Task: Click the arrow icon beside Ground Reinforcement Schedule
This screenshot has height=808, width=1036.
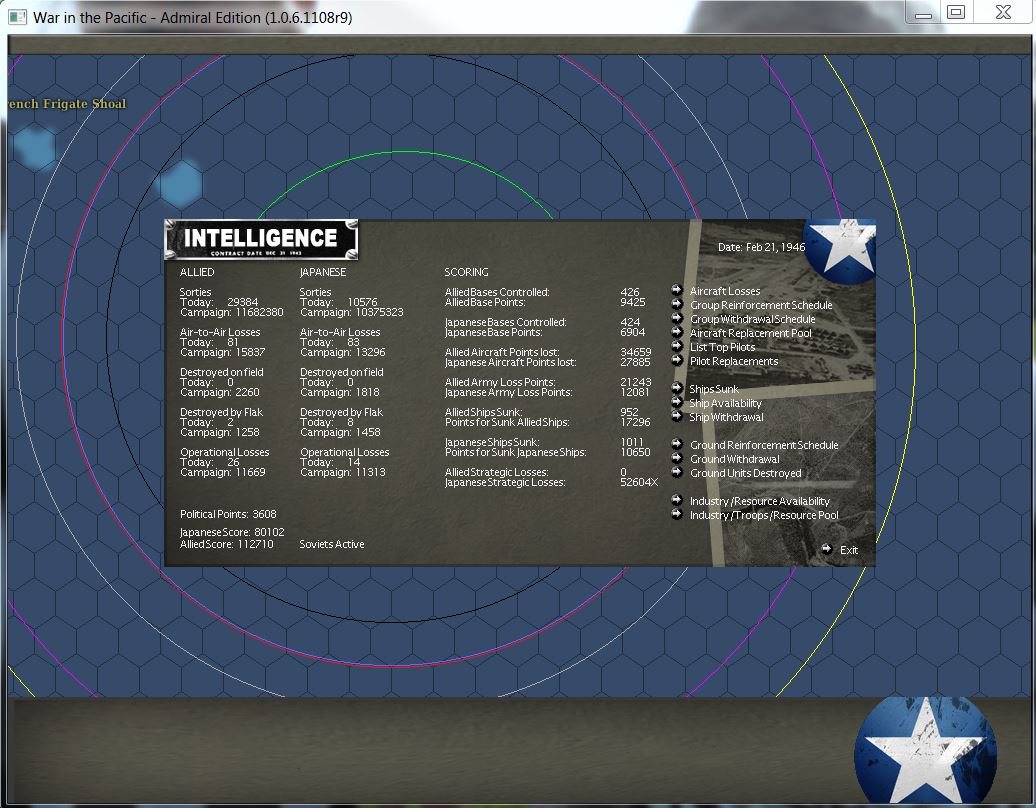Action: tap(677, 444)
